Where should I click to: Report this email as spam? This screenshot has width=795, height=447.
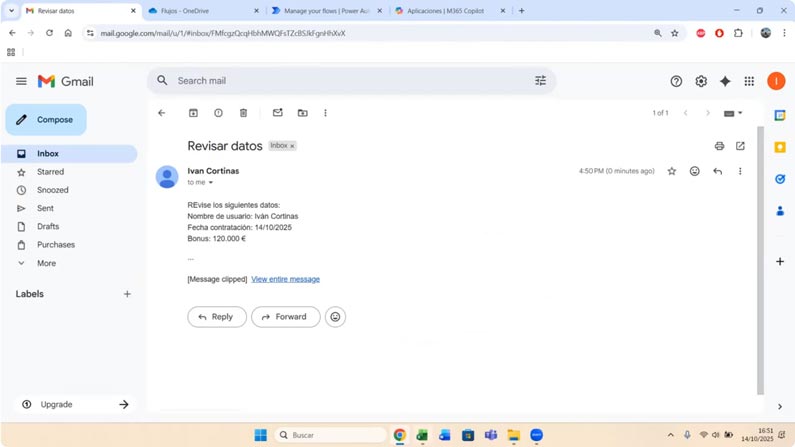click(x=218, y=113)
